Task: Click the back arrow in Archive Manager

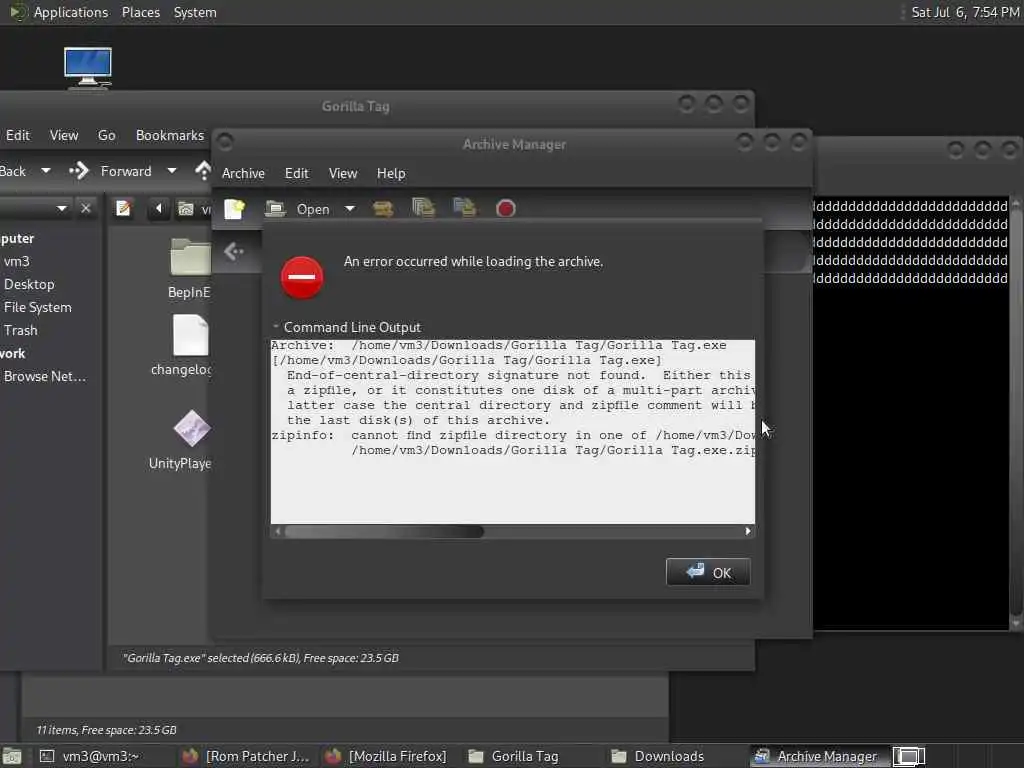Action: (x=234, y=251)
